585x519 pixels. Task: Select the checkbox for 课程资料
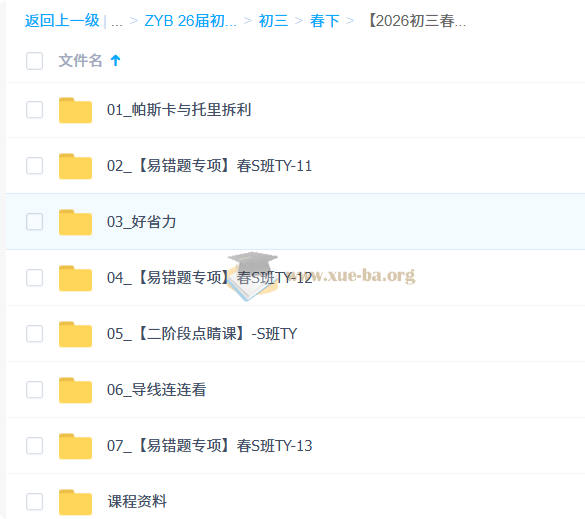34,501
